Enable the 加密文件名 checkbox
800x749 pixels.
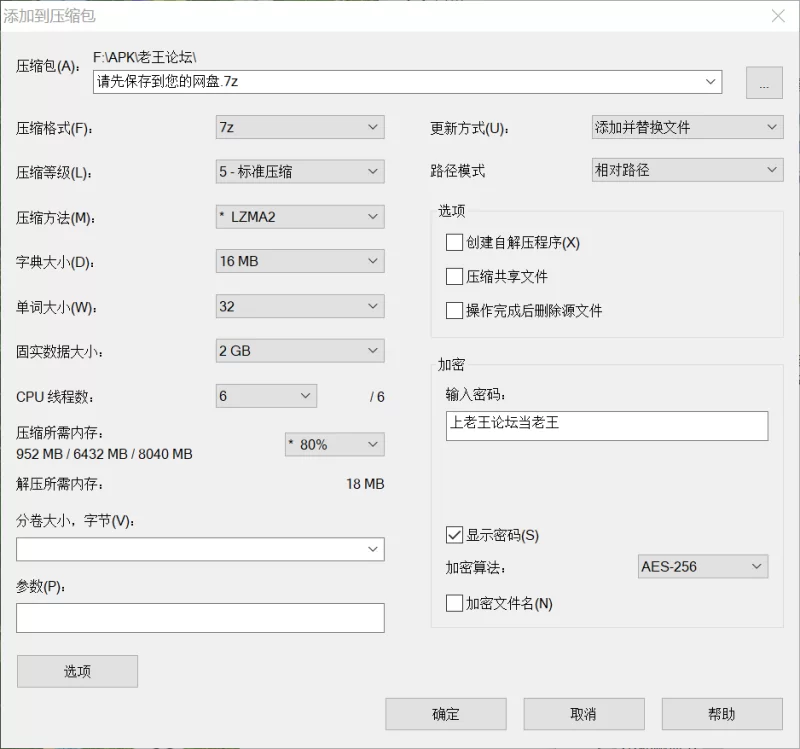tap(455, 603)
